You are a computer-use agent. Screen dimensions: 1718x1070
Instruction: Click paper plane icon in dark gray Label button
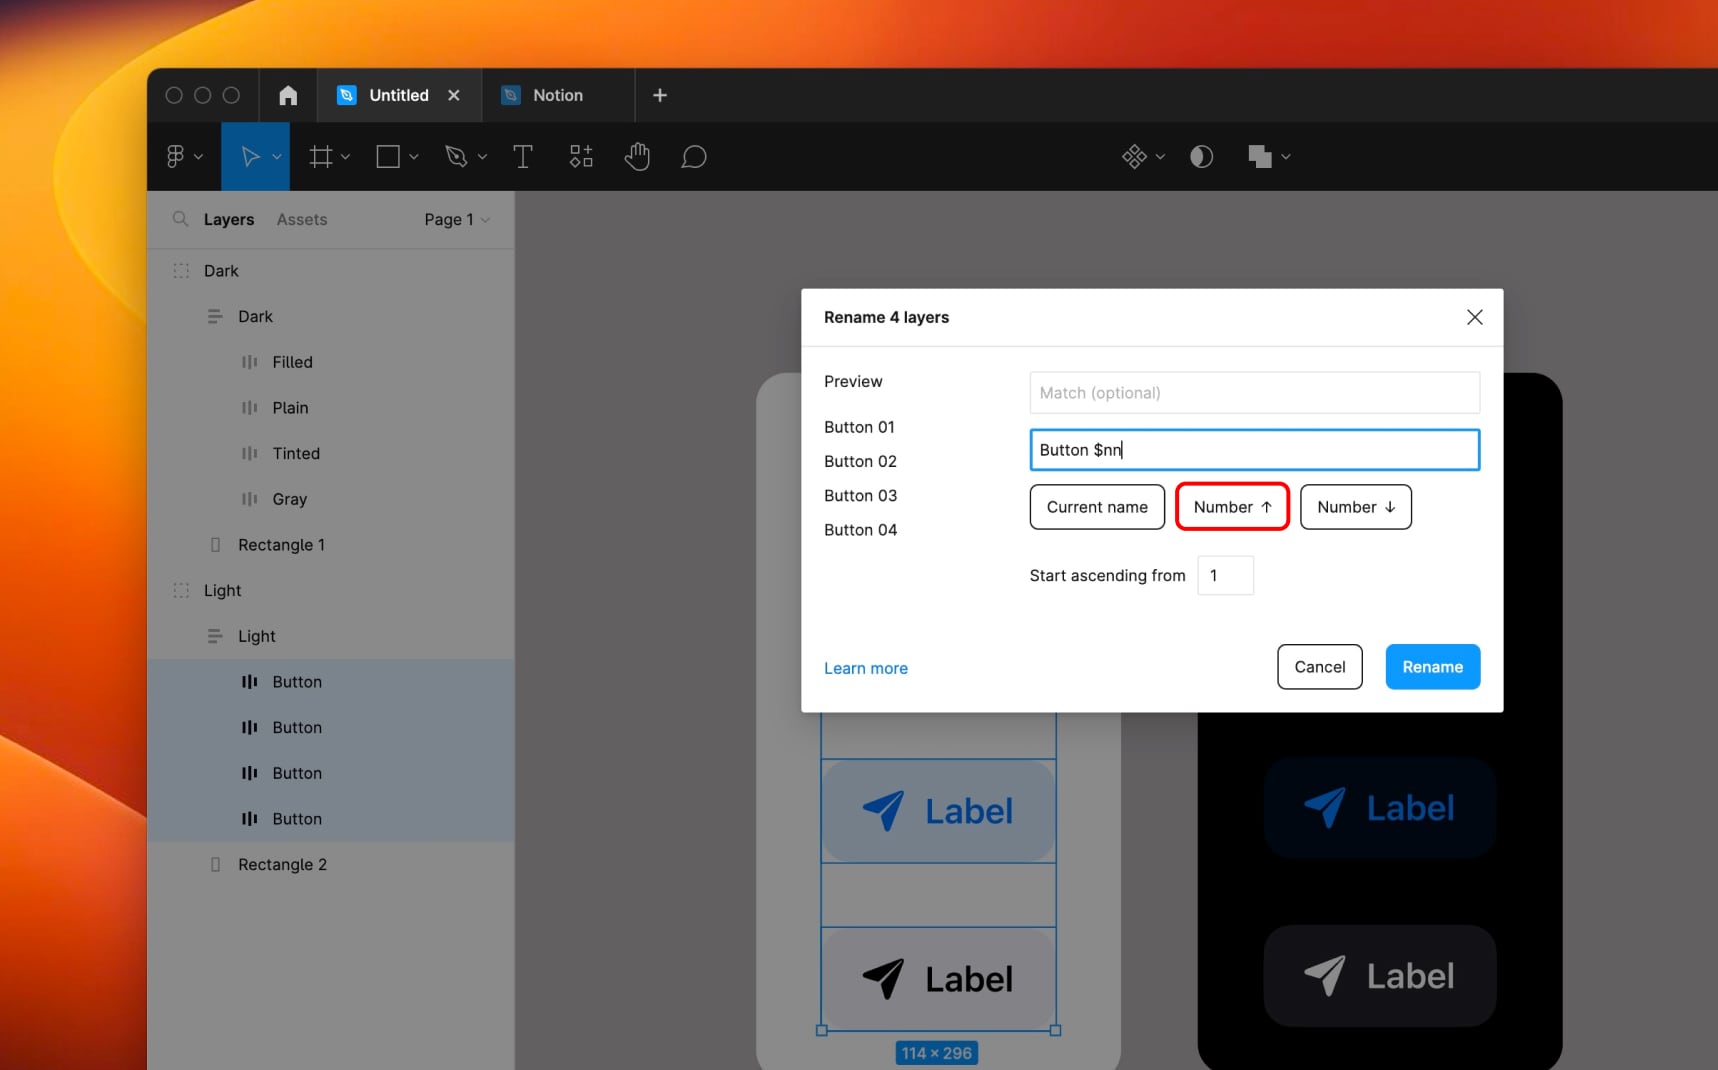(1325, 976)
